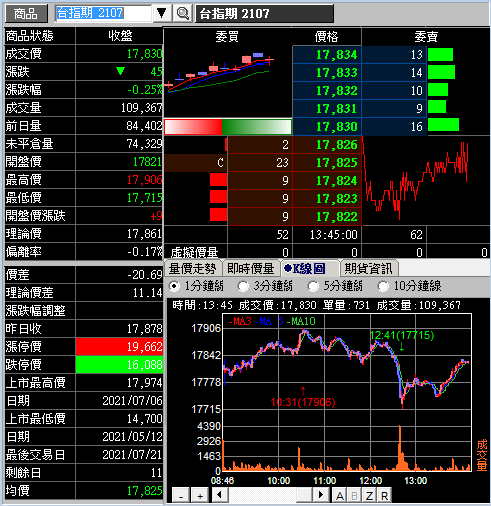Click the 昨日收 value 17,878
The width and height of the screenshot is (491, 506).
[144, 329]
